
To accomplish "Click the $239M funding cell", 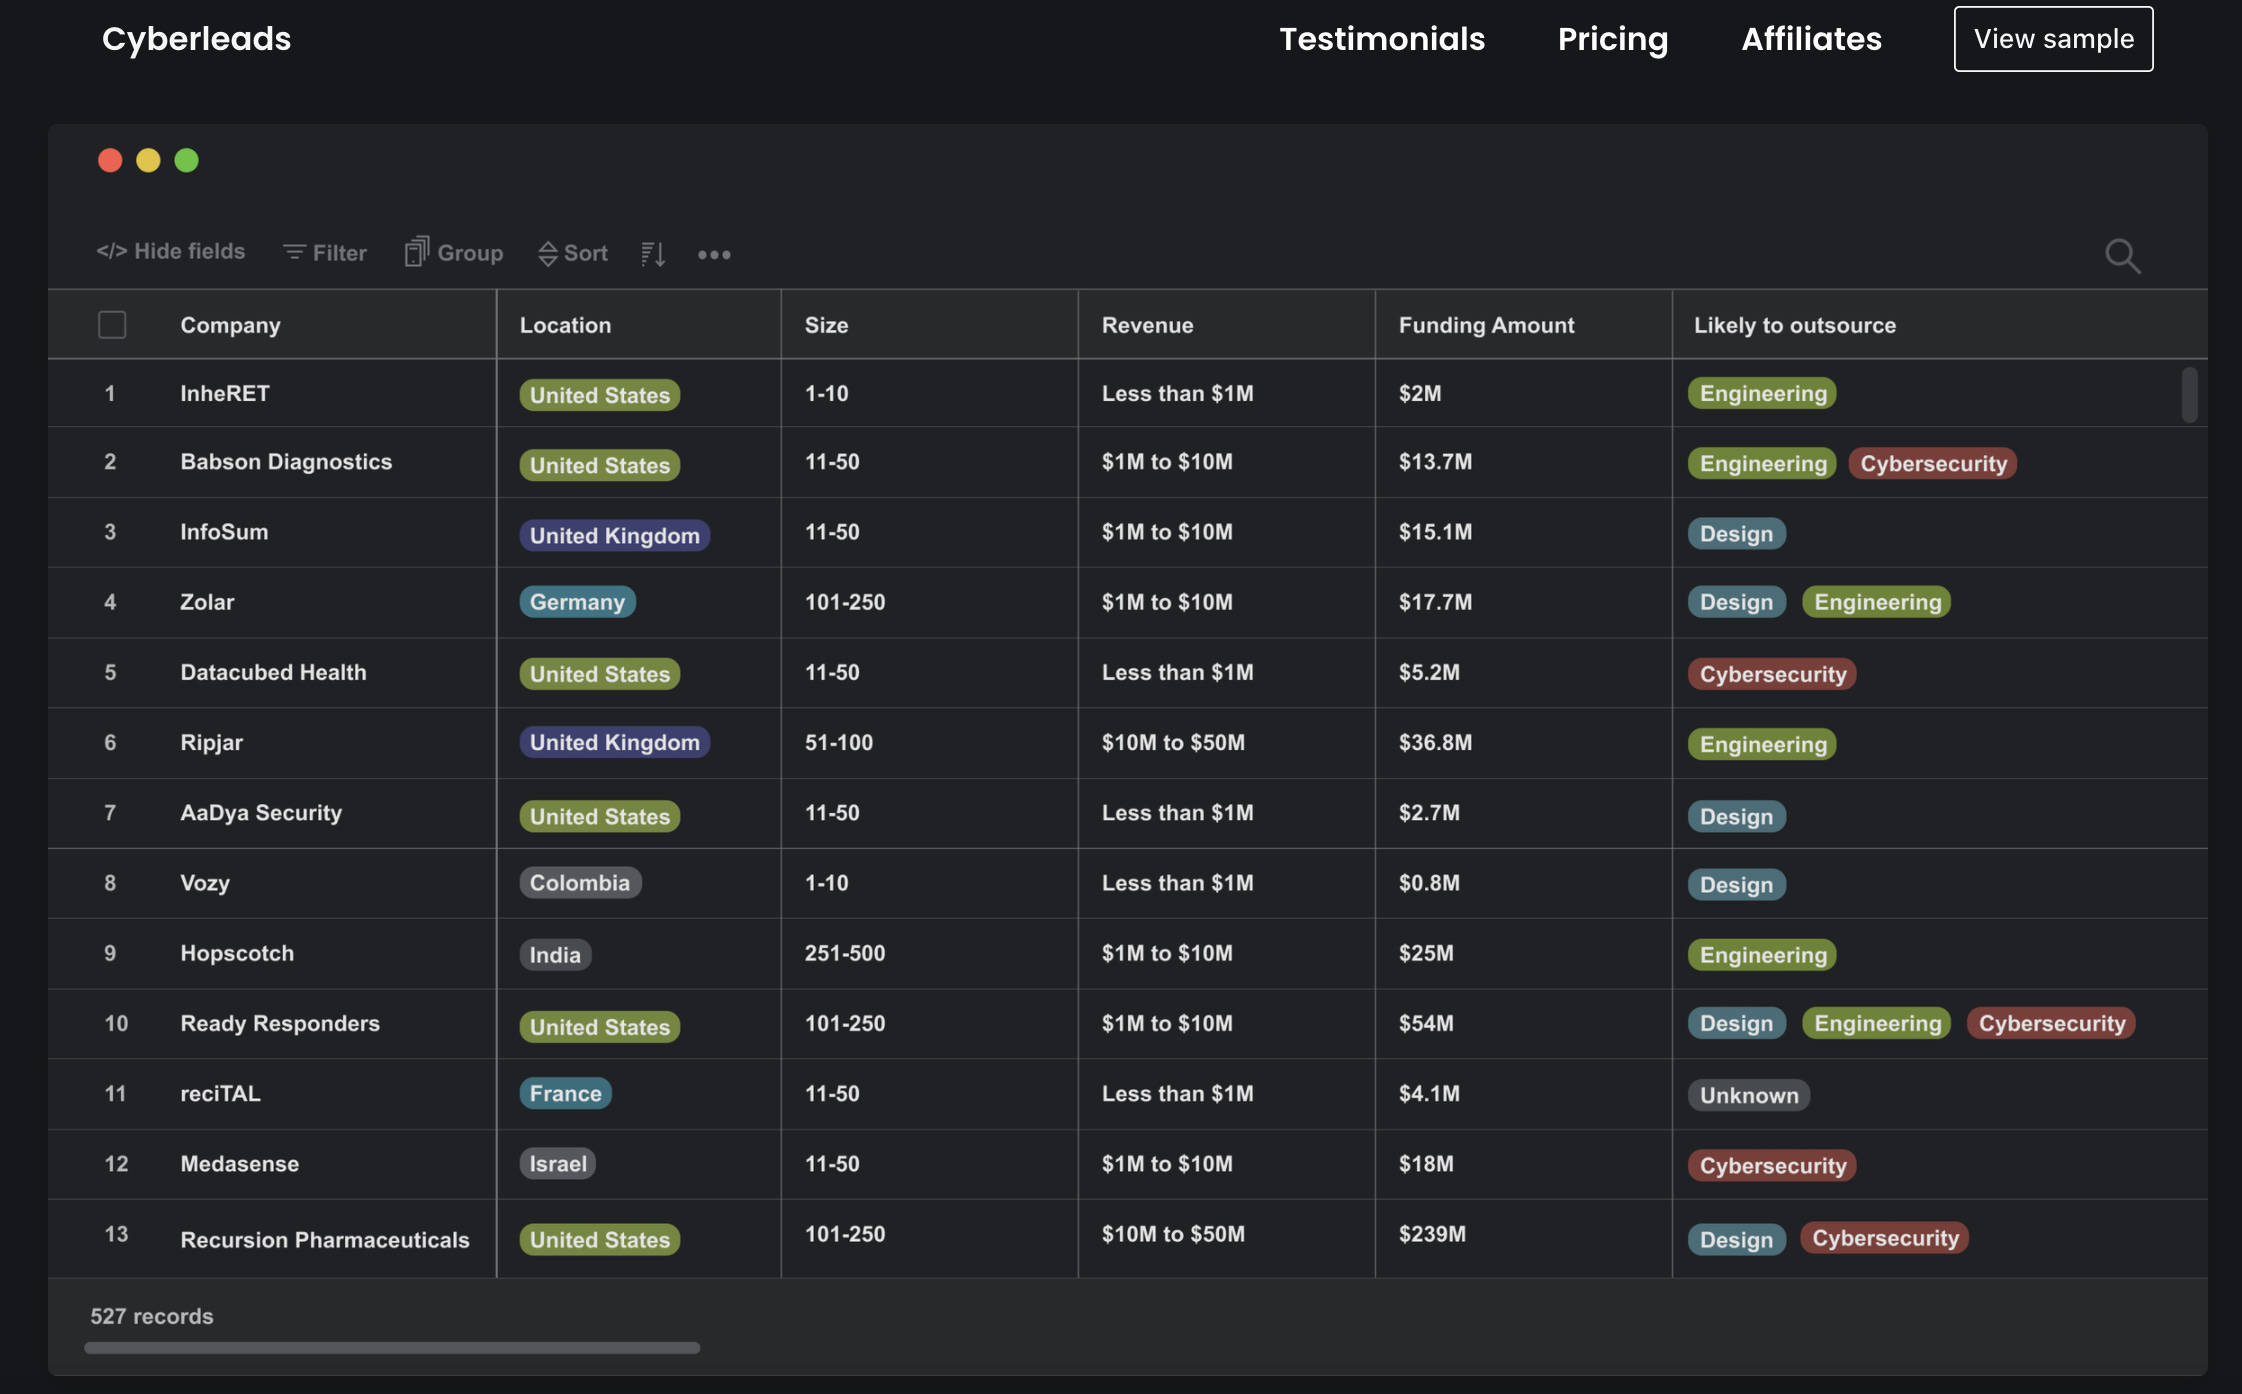I will pos(1432,1234).
